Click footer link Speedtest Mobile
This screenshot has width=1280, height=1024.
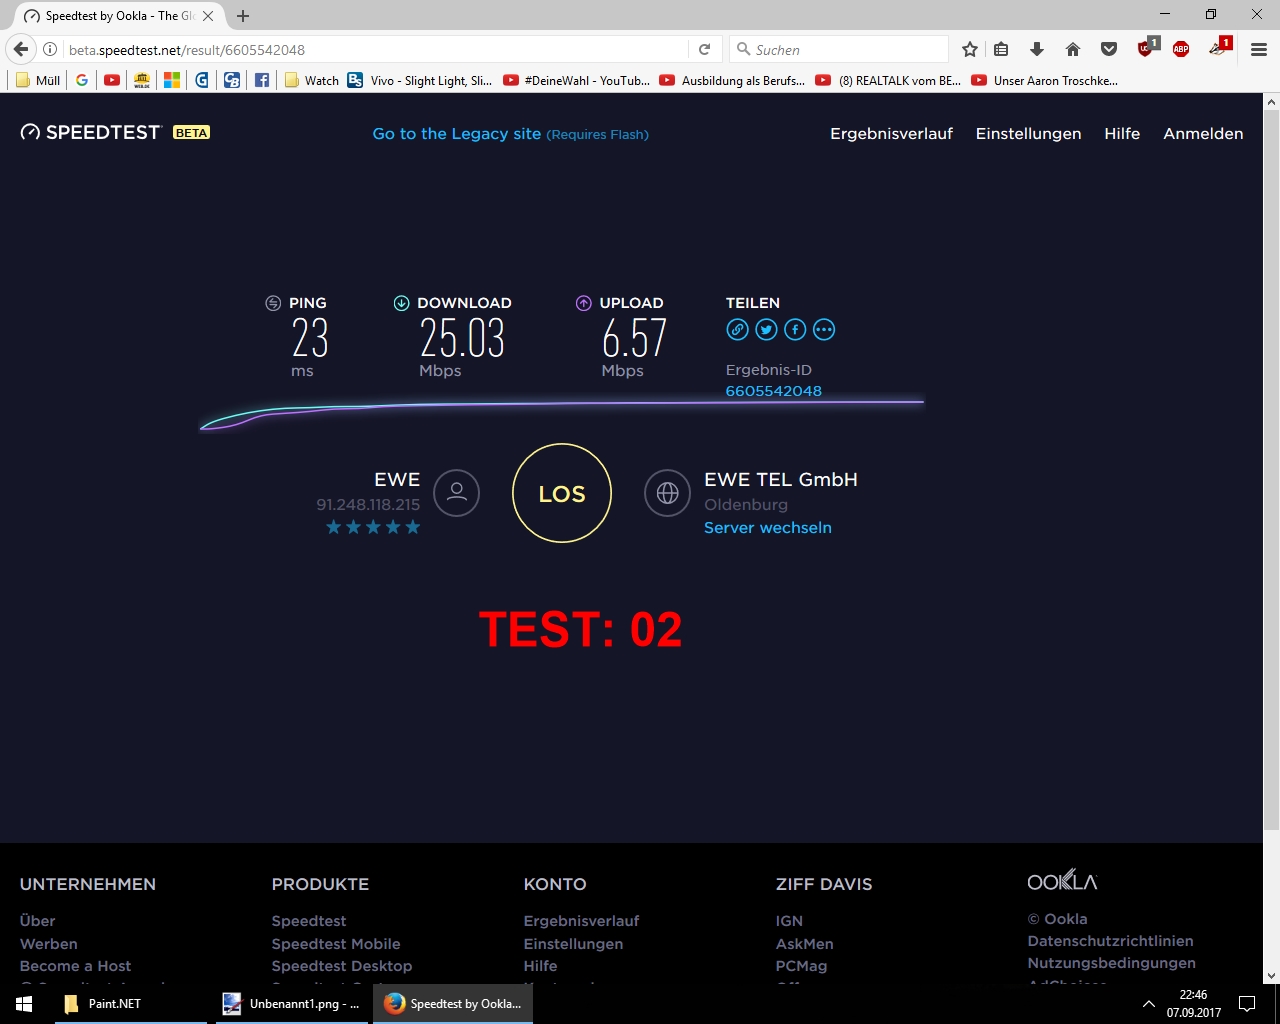click(336, 944)
